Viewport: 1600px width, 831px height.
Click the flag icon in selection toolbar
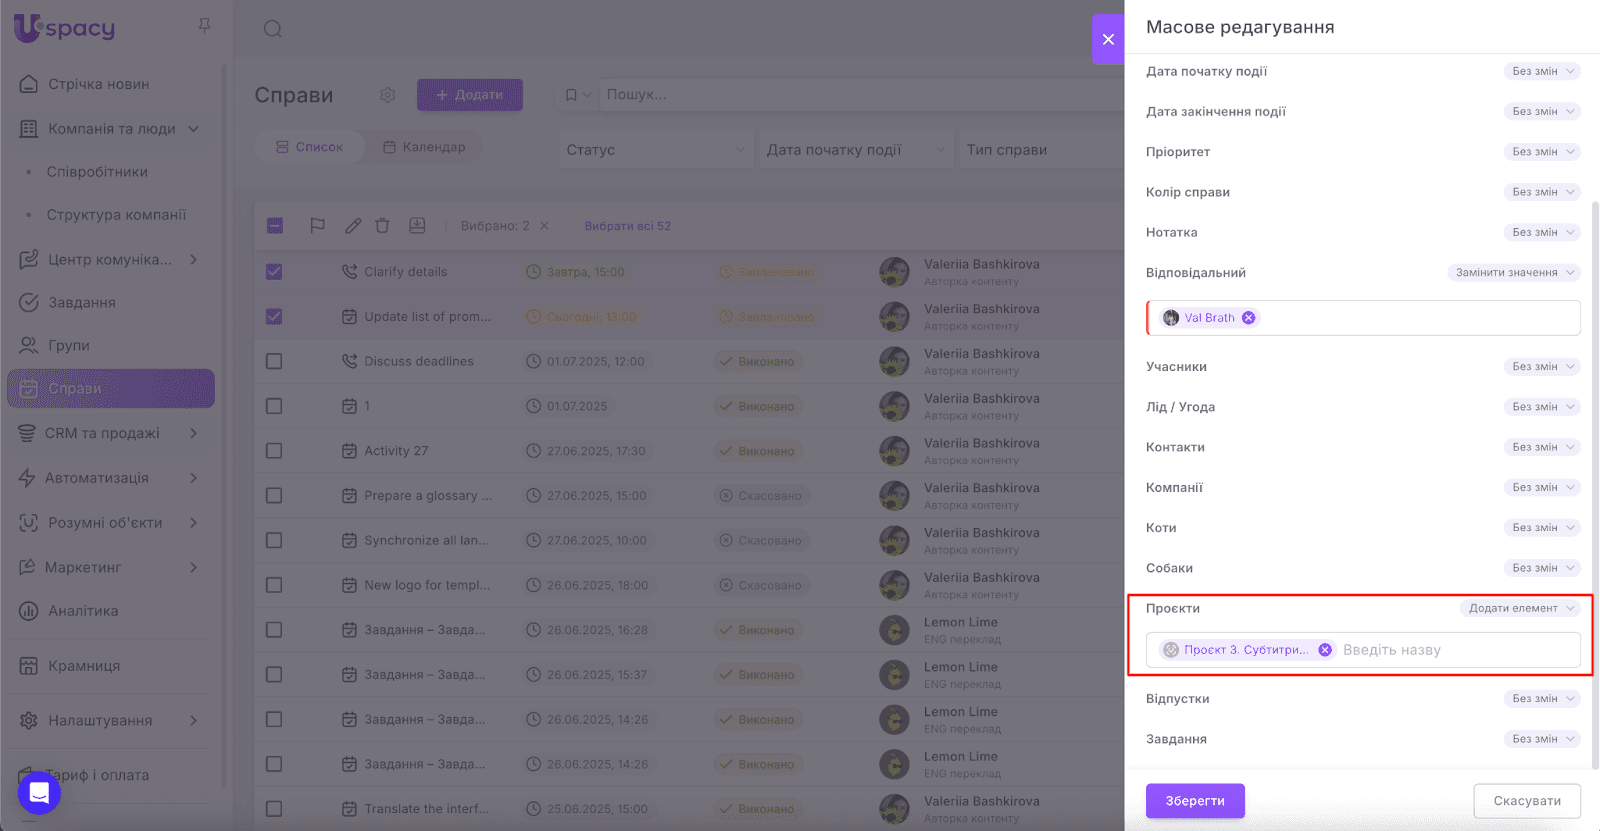tap(317, 226)
